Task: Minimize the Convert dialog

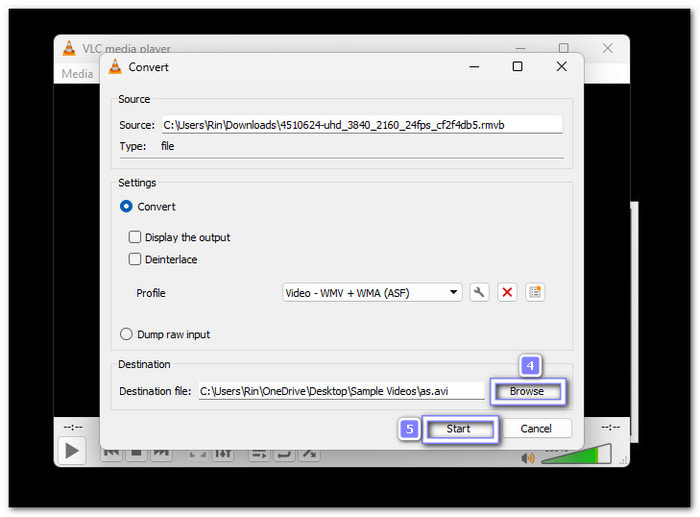Action: pos(474,67)
